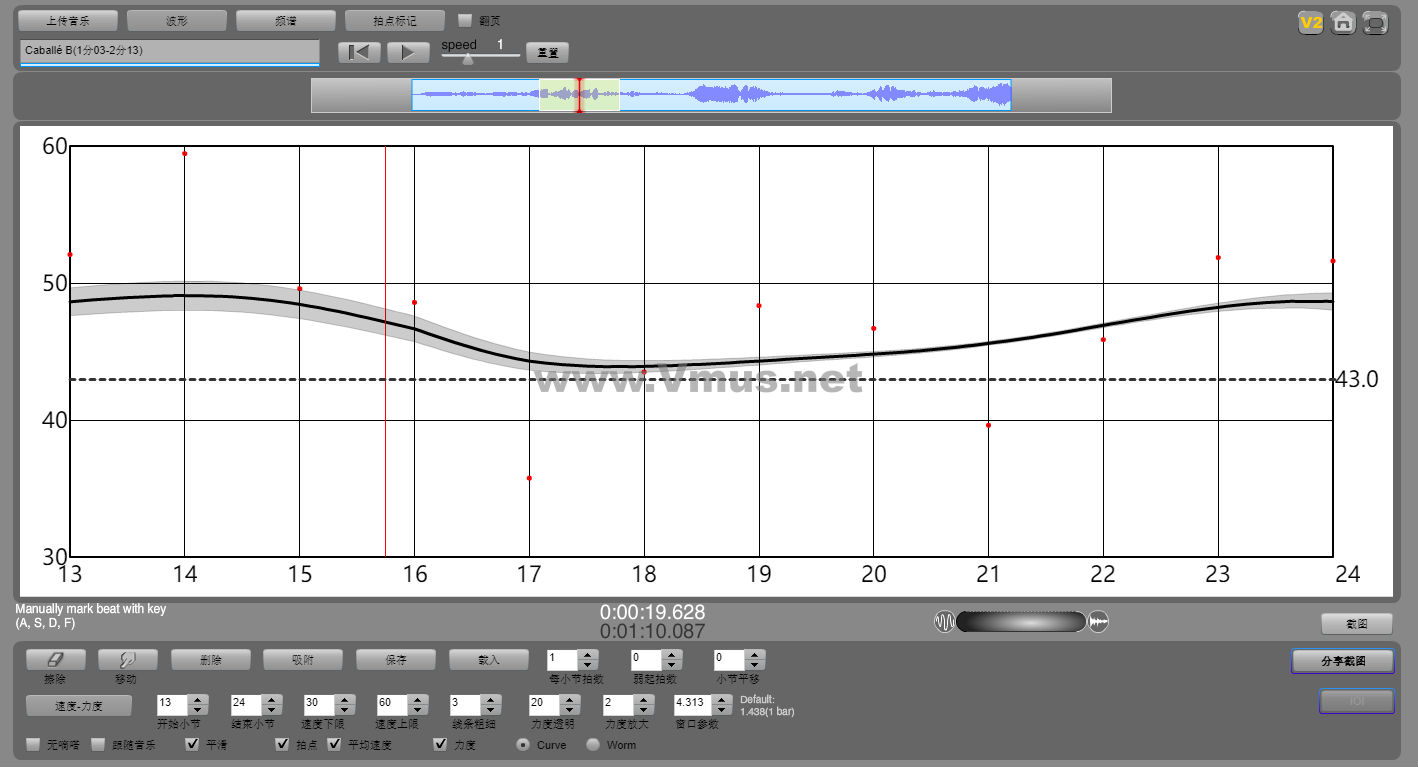Select the eraser (擦除) tool
This screenshot has width=1418, height=767.
pyautogui.click(x=55, y=660)
